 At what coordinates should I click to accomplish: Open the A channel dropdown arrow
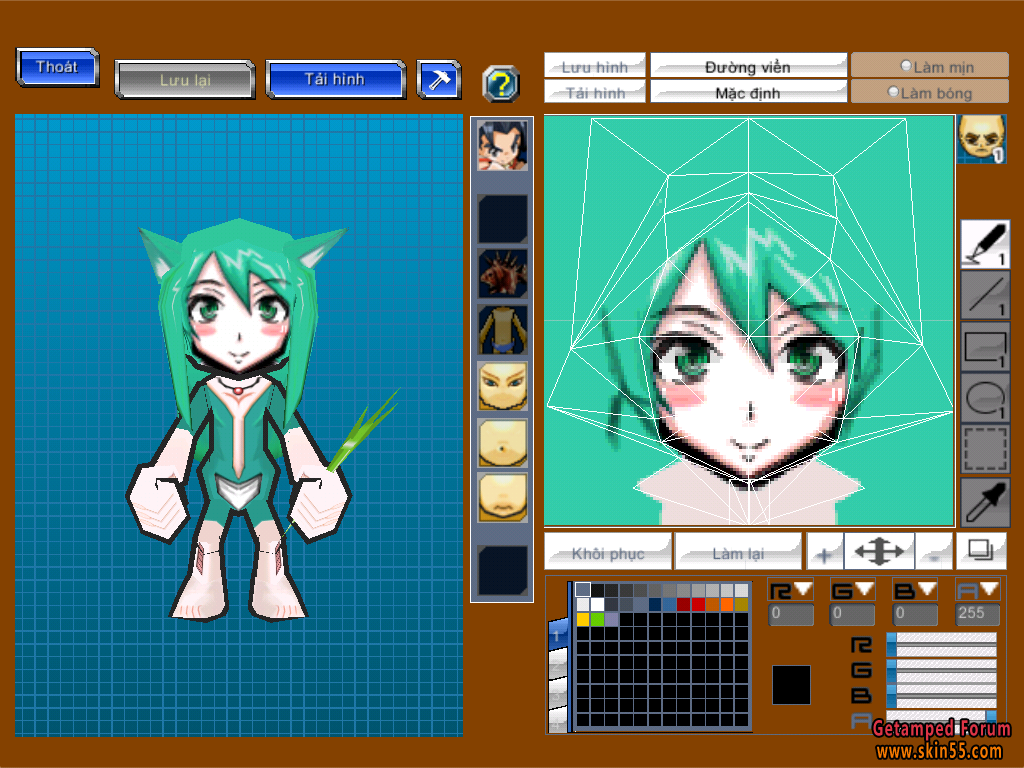click(989, 589)
